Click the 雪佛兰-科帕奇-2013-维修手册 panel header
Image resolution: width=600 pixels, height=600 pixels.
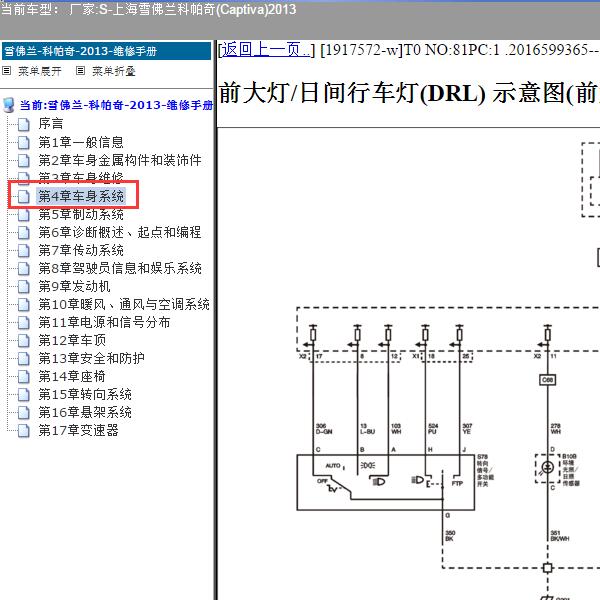coord(106,51)
